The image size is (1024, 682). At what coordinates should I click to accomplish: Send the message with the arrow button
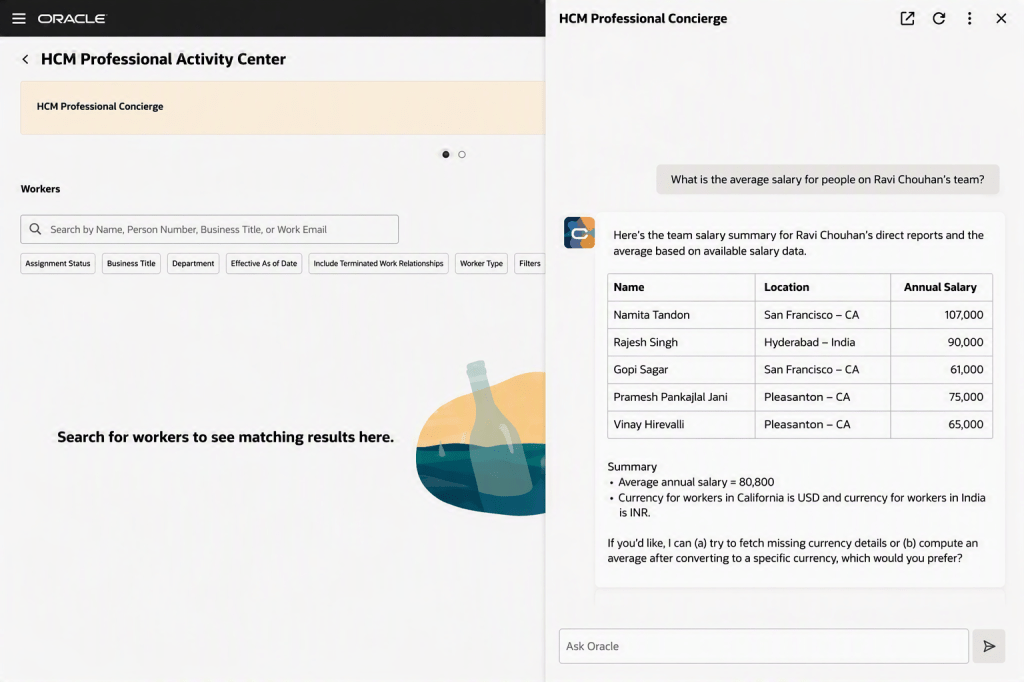[989, 646]
